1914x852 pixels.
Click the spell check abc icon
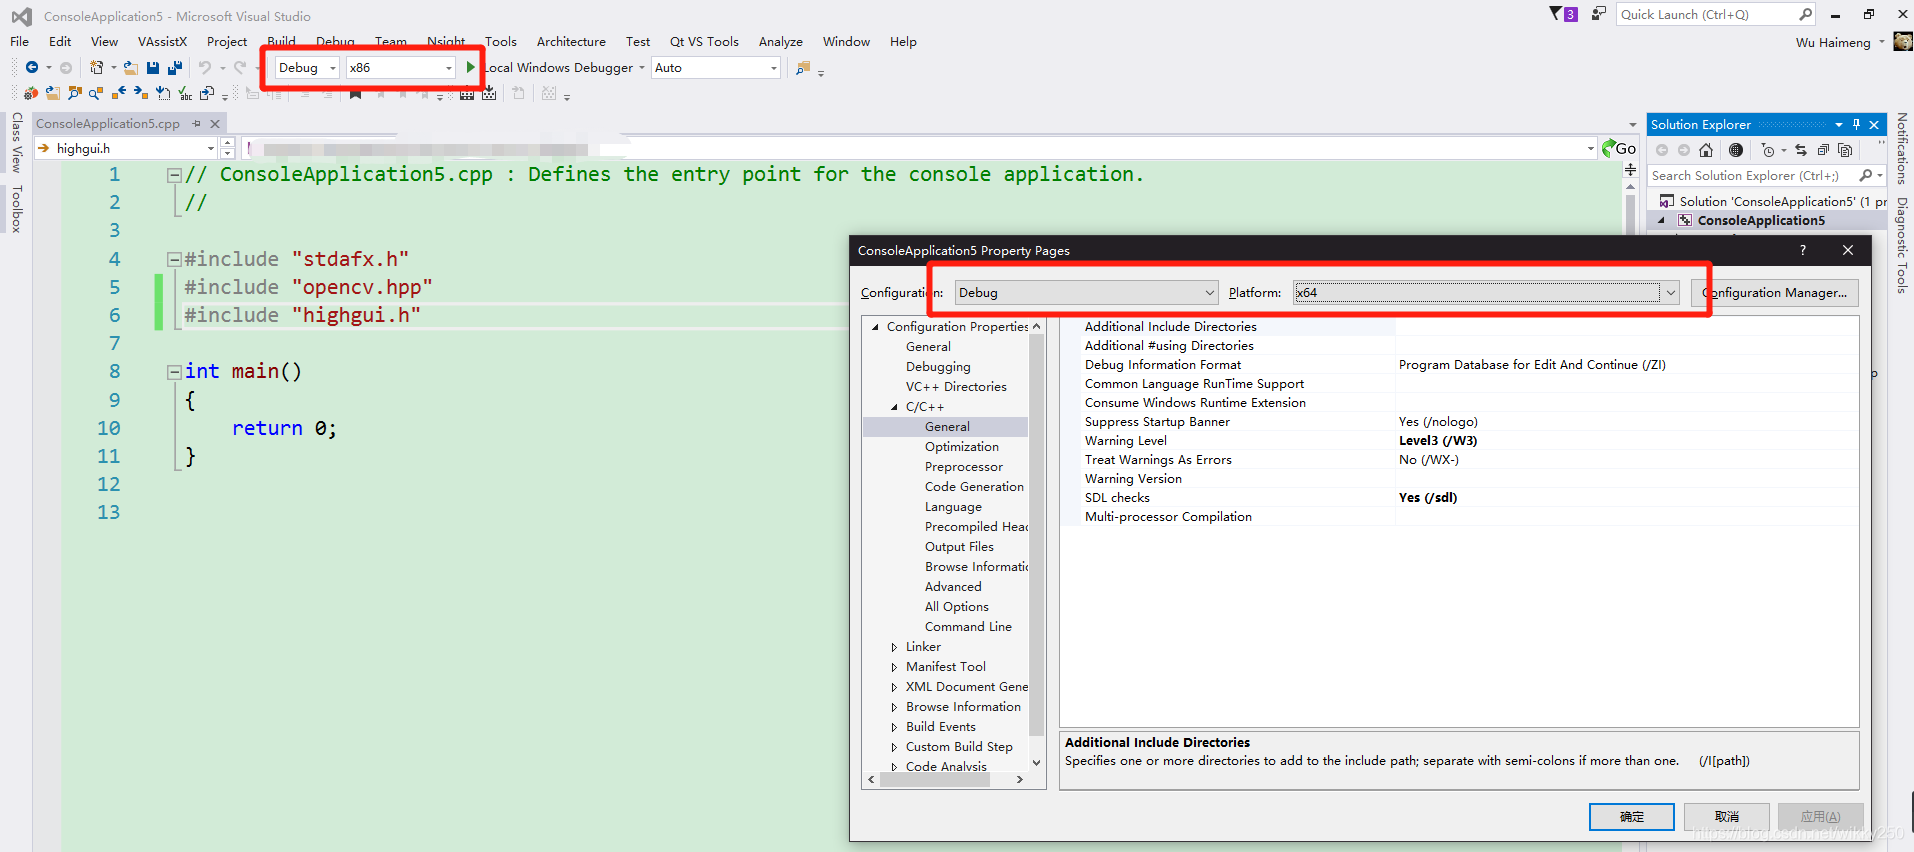pos(185,93)
